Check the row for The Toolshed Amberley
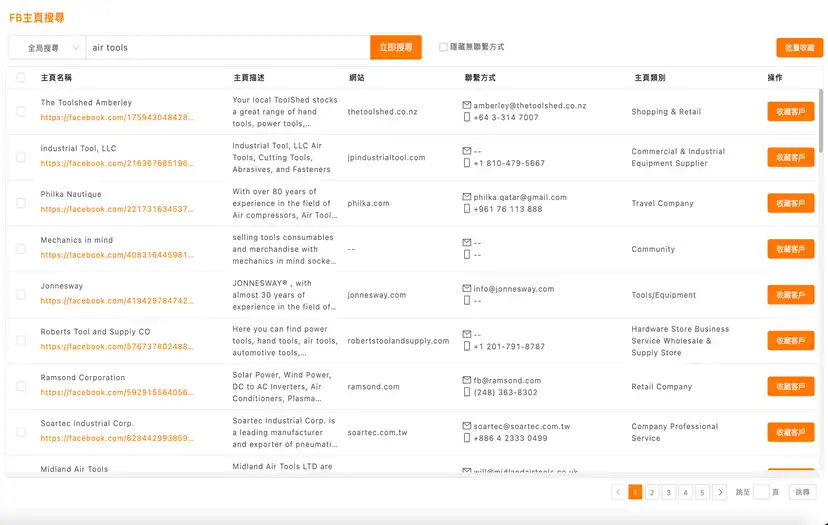Screen dimensions: 828x525 point(21,111)
